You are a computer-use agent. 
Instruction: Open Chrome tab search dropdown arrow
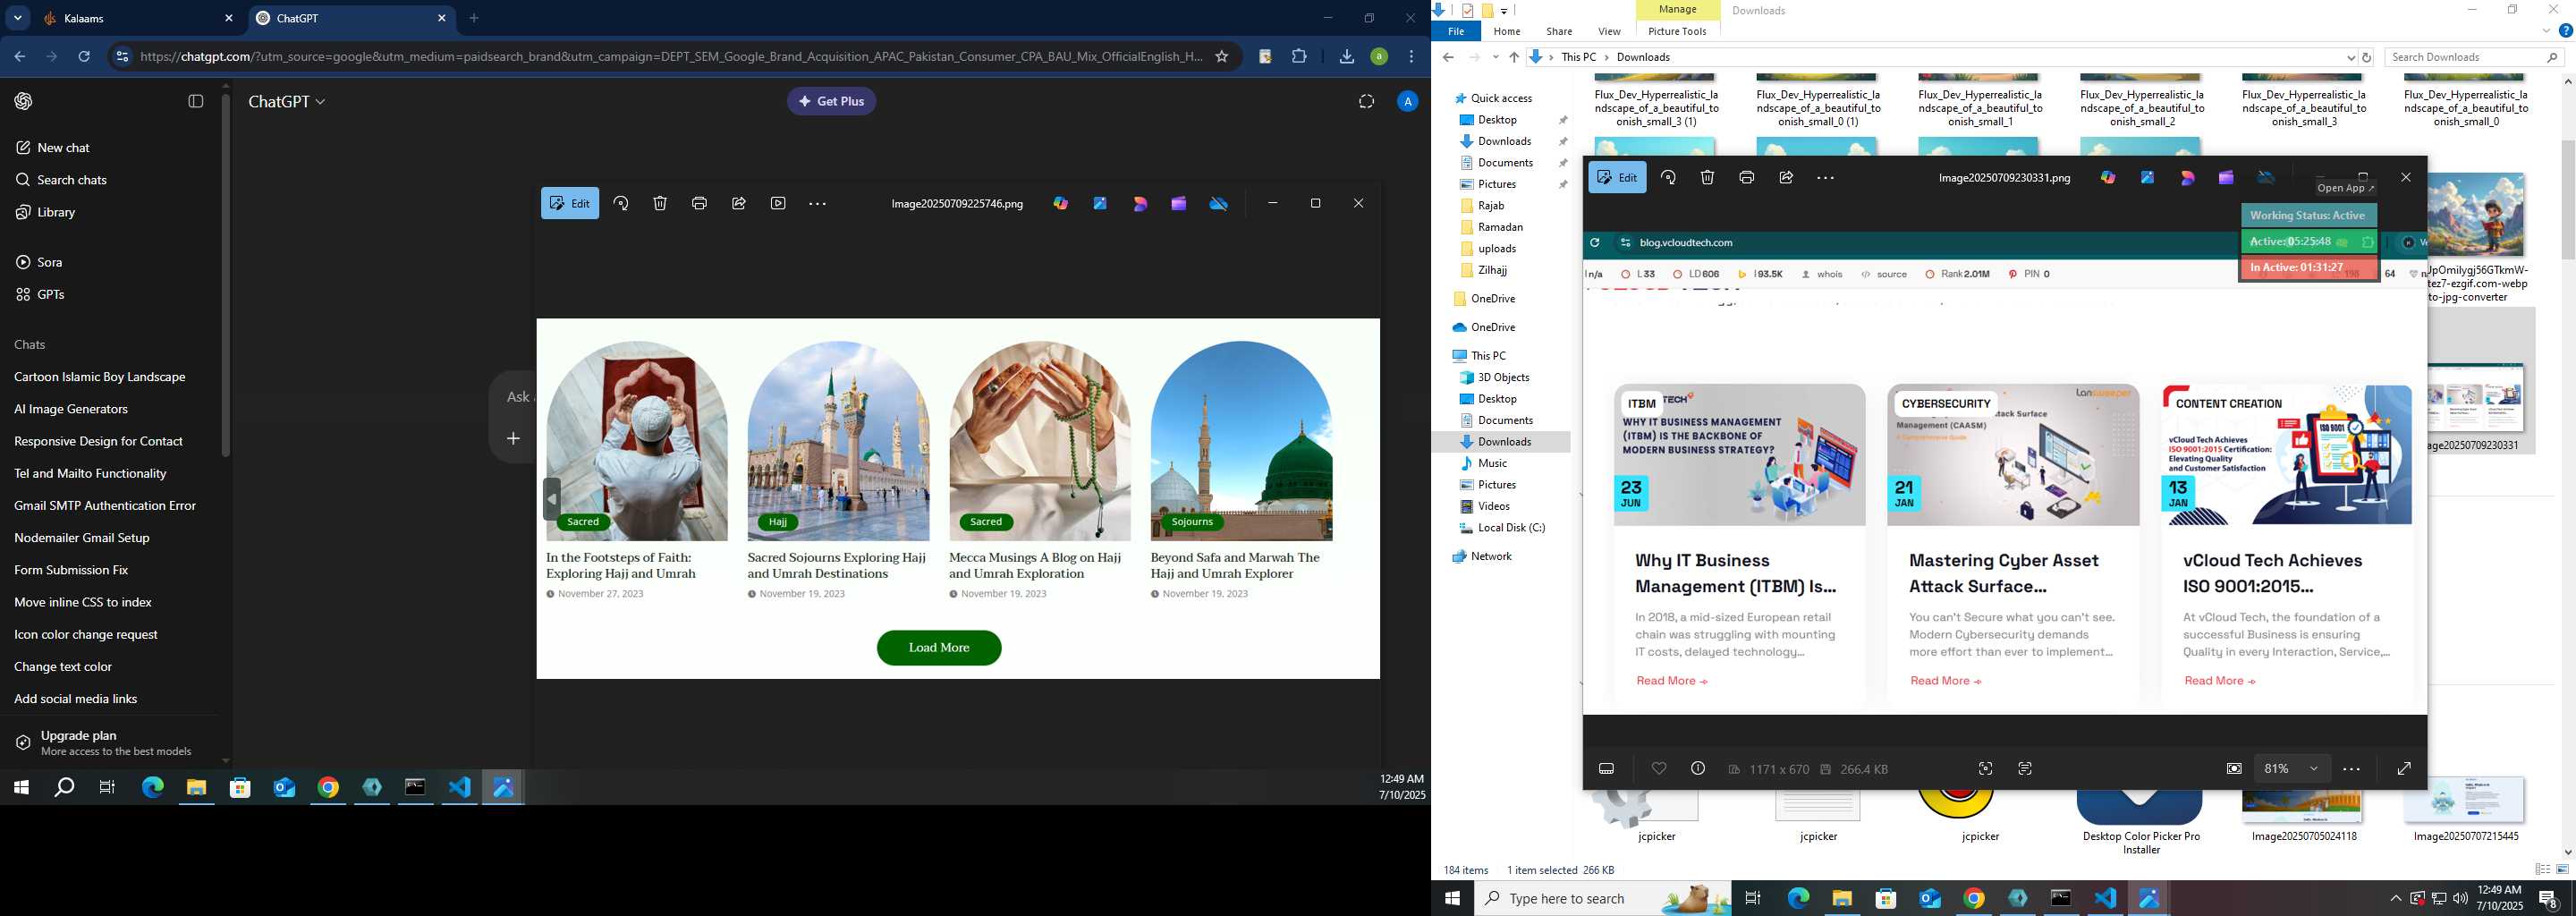(x=17, y=18)
